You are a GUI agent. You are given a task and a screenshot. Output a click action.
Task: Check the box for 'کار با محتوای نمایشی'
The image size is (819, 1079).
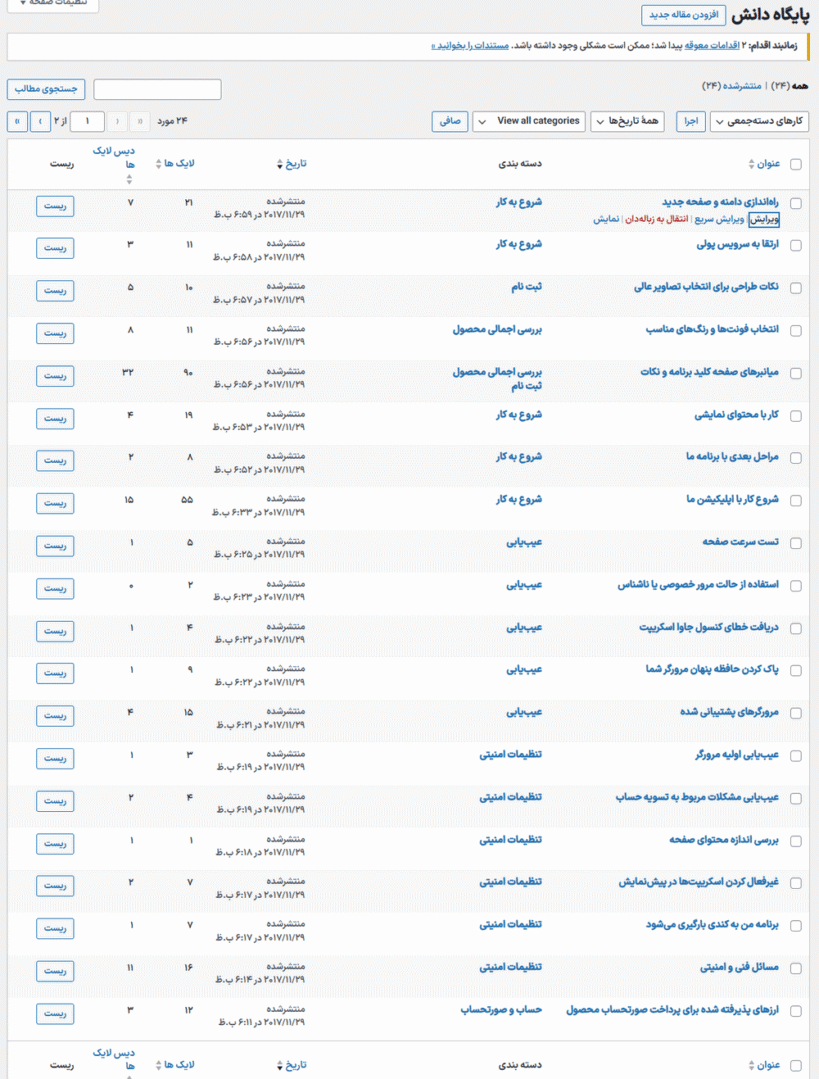[x=796, y=416]
